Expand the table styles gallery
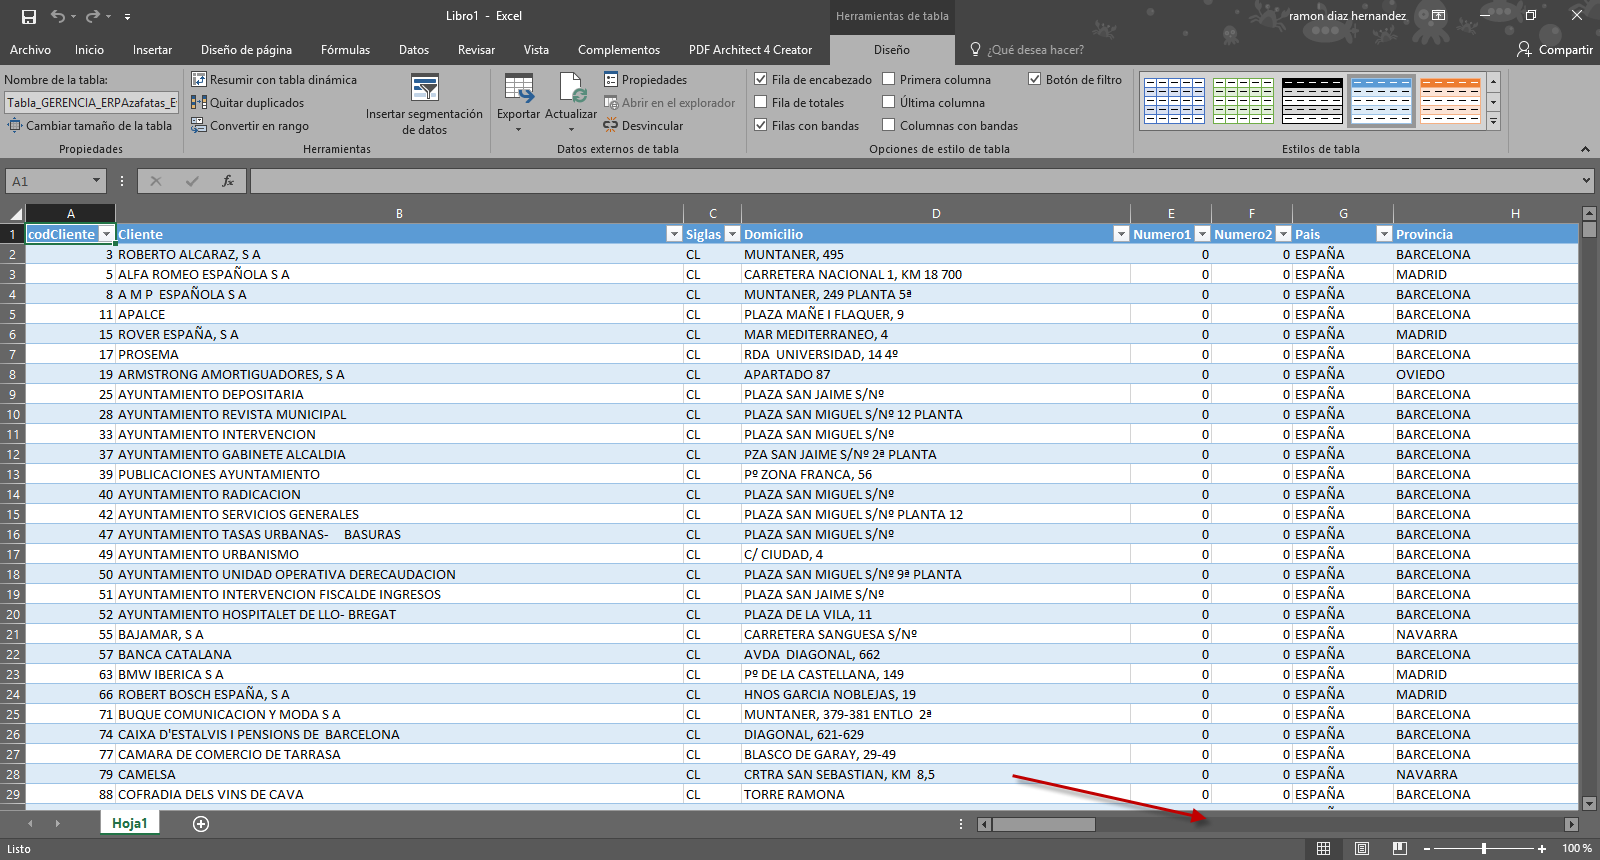 (x=1493, y=122)
